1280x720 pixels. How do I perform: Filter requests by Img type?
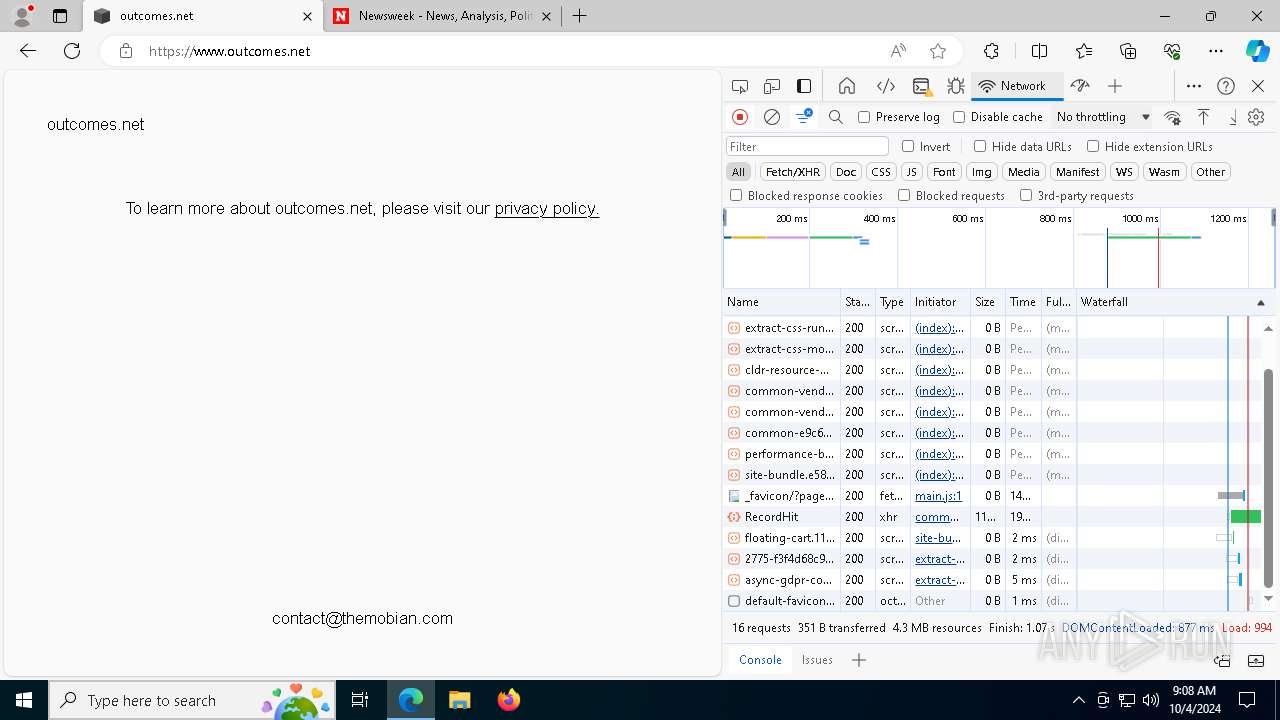coord(982,172)
